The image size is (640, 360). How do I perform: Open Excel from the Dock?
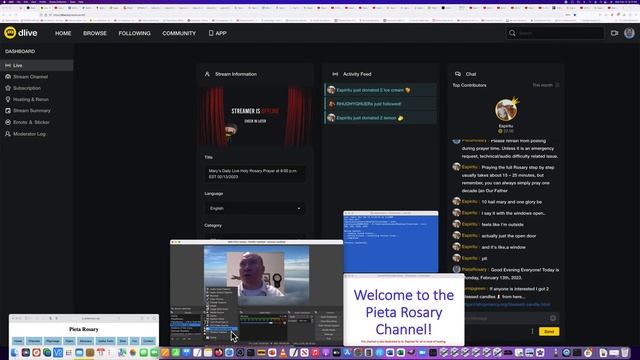click(x=400, y=353)
